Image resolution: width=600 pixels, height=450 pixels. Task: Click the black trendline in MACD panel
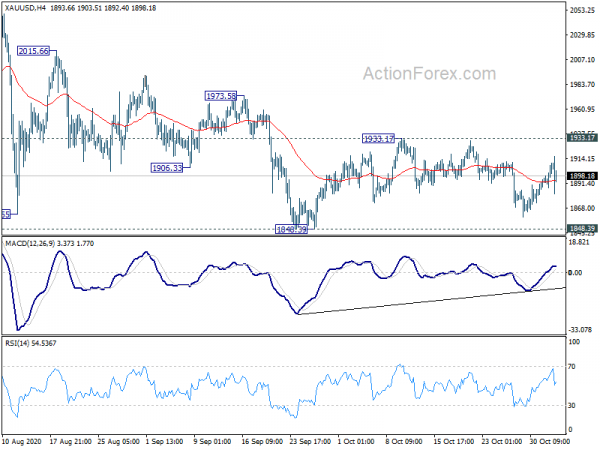coord(430,301)
